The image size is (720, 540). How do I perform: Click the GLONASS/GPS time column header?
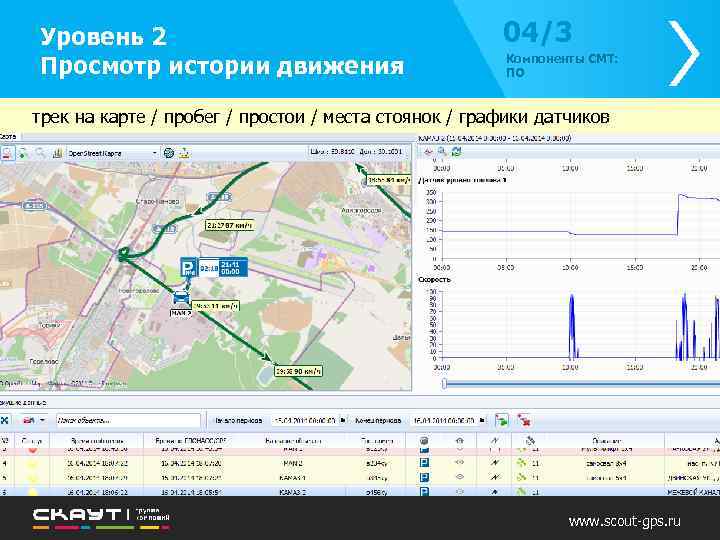[190, 441]
